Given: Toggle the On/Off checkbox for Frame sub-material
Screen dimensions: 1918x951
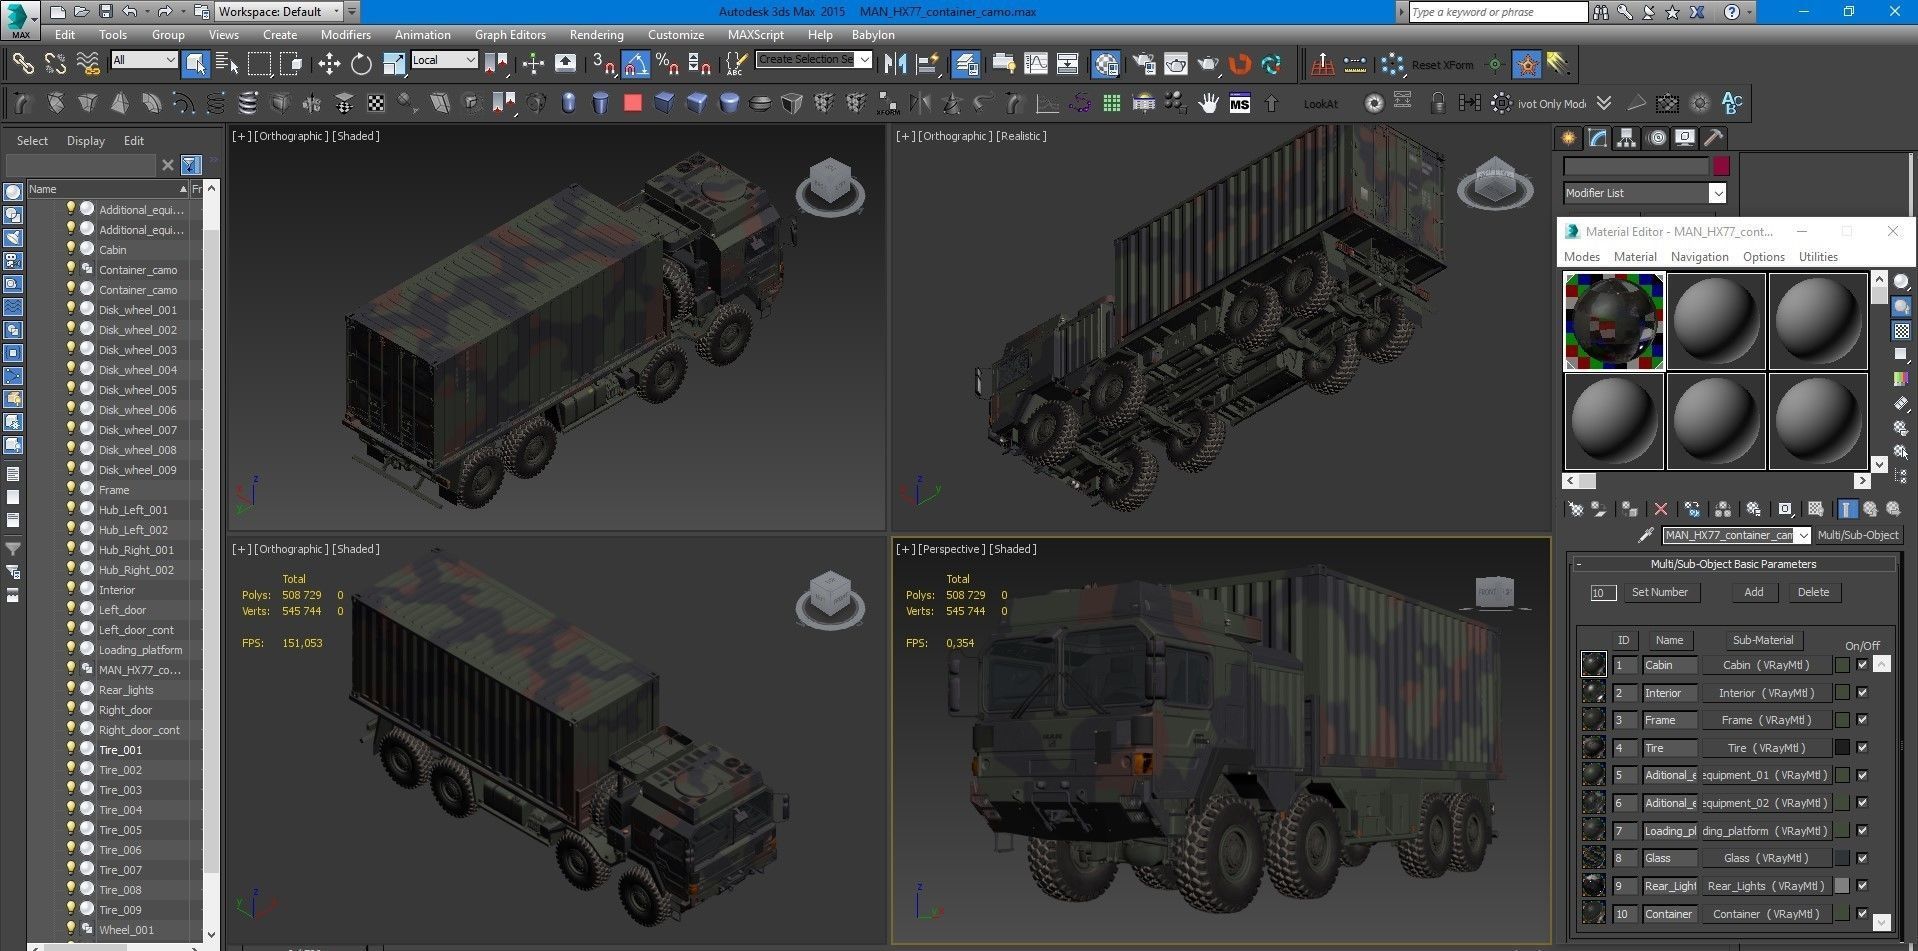Looking at the screenshot, I should 1862,720.
